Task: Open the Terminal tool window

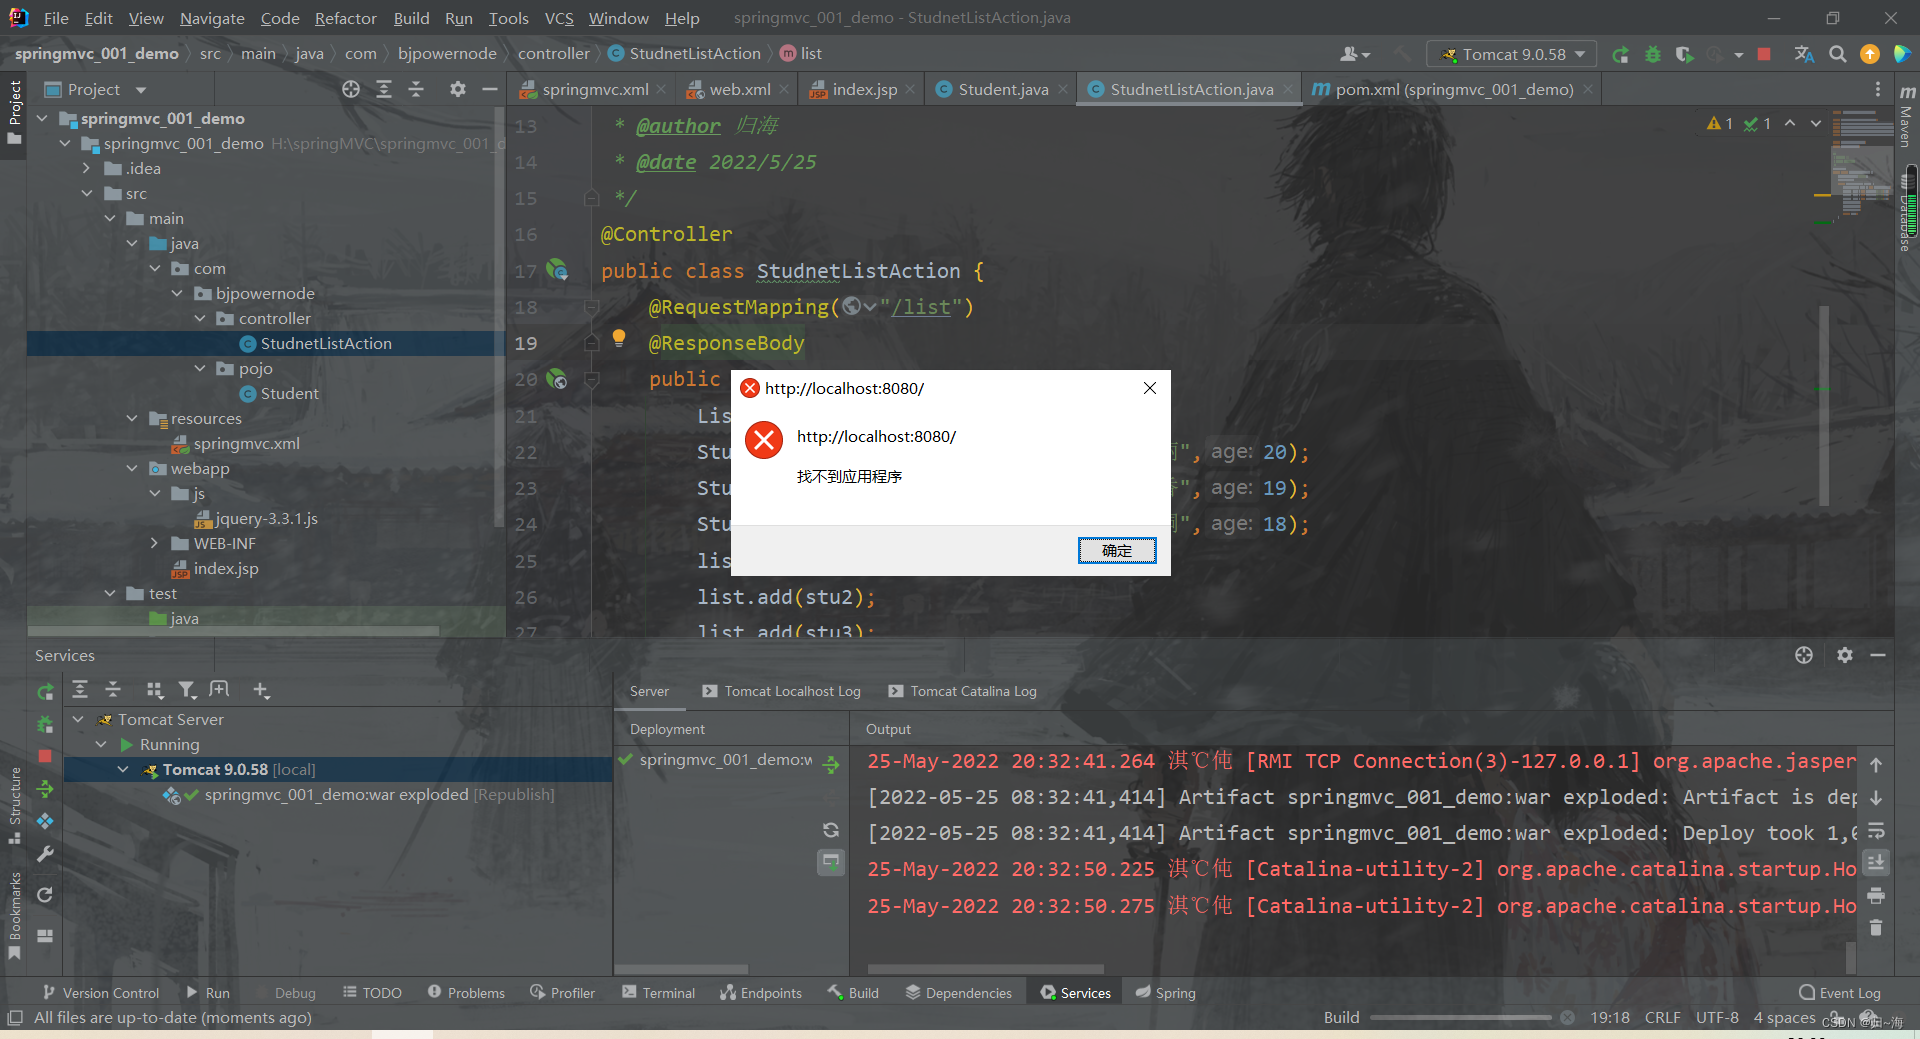Action: click(x=658, y=993)
